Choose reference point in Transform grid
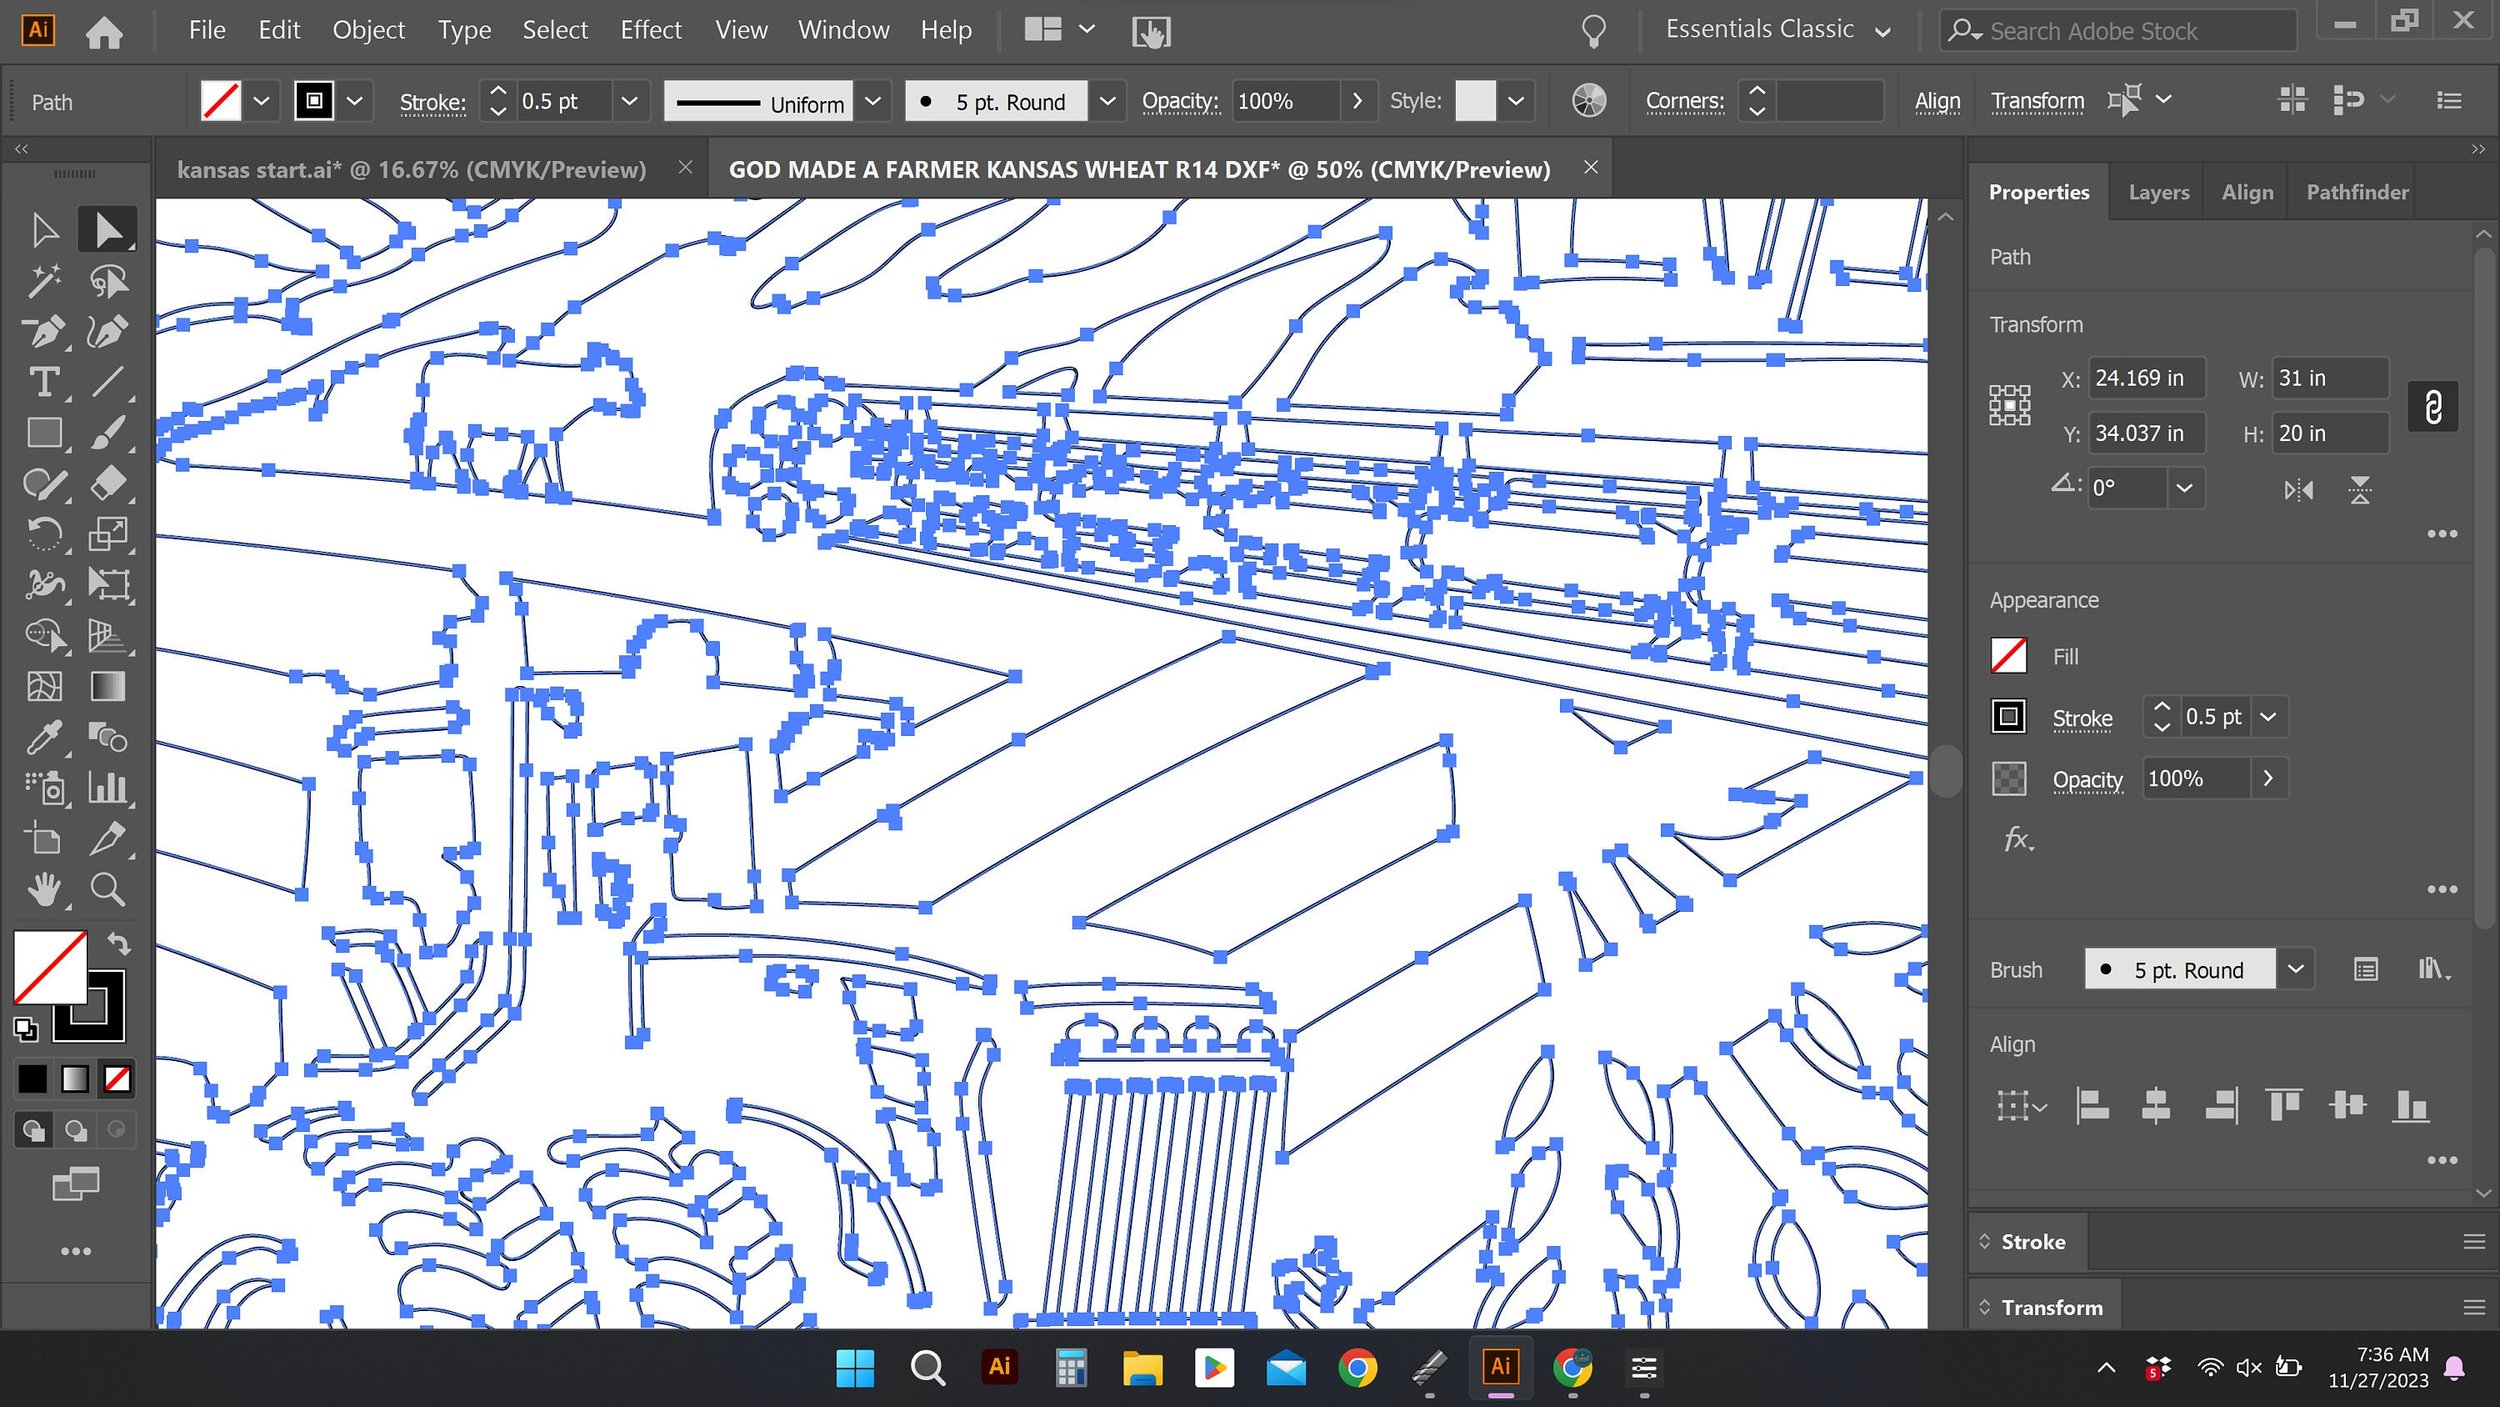 [x=2009, y=406]
